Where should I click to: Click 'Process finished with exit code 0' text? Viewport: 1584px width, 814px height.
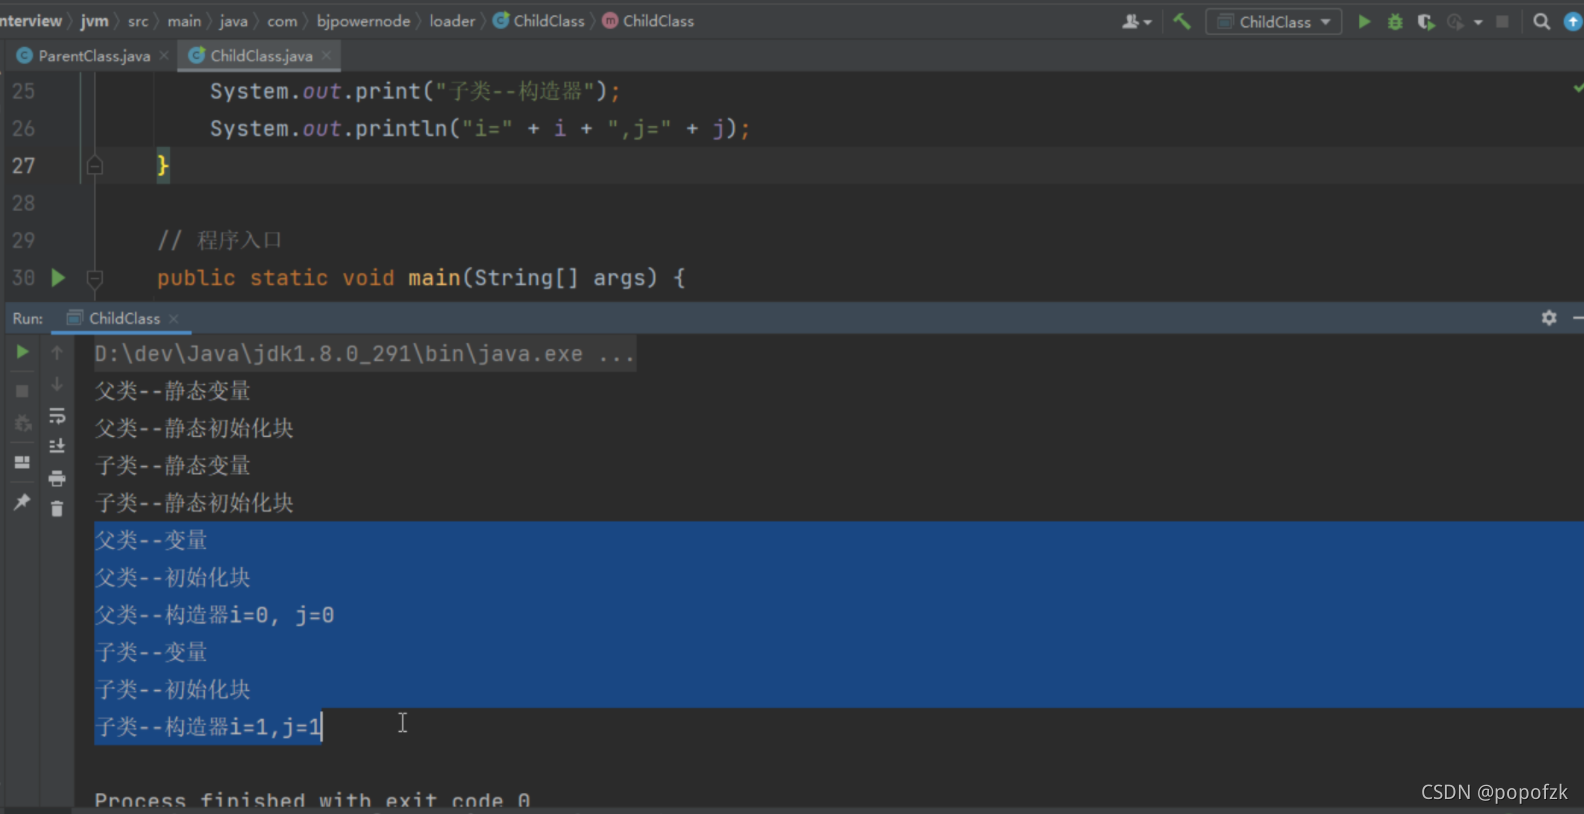(312, 800)
